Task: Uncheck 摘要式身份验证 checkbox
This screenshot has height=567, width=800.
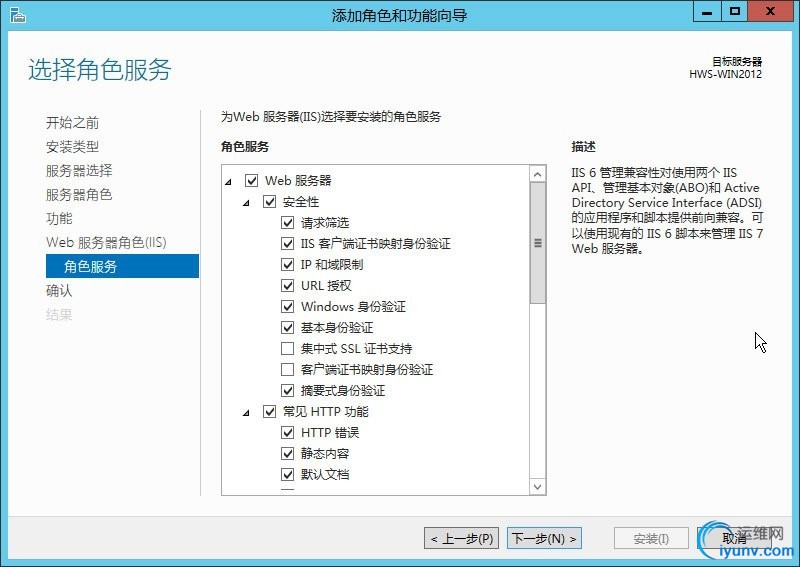Action: [288, 390]
